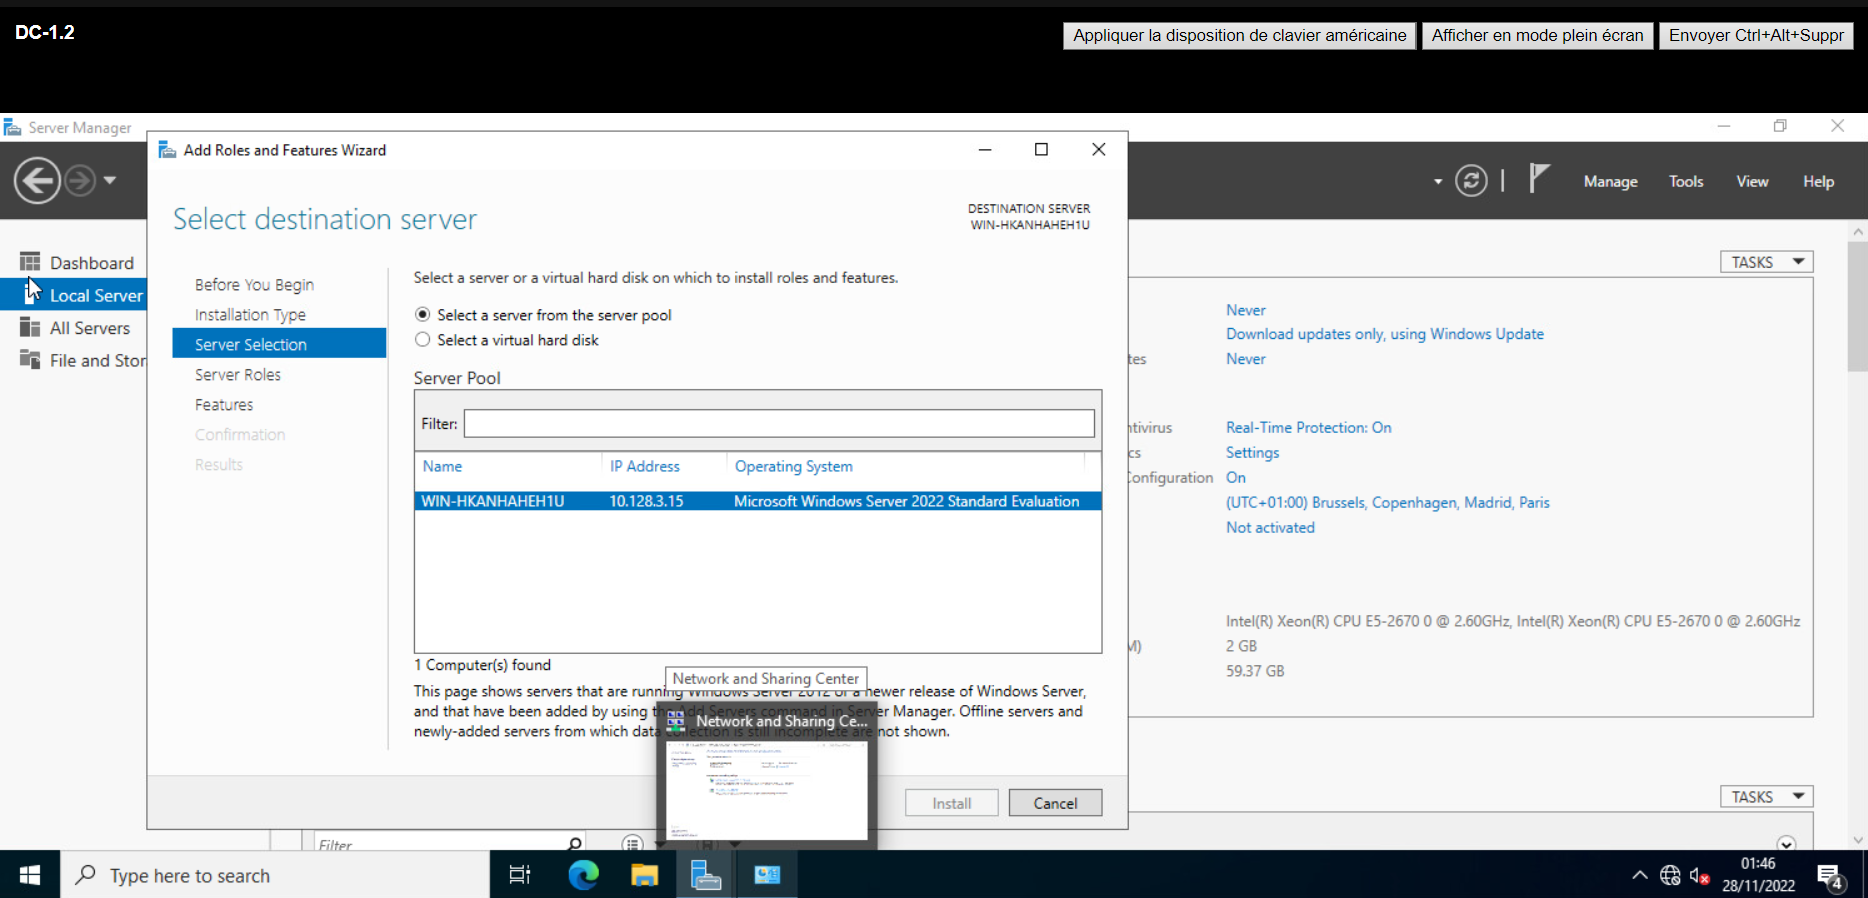
Task: Sort server pool by IP Address column
Action: [x=645, y=466]
